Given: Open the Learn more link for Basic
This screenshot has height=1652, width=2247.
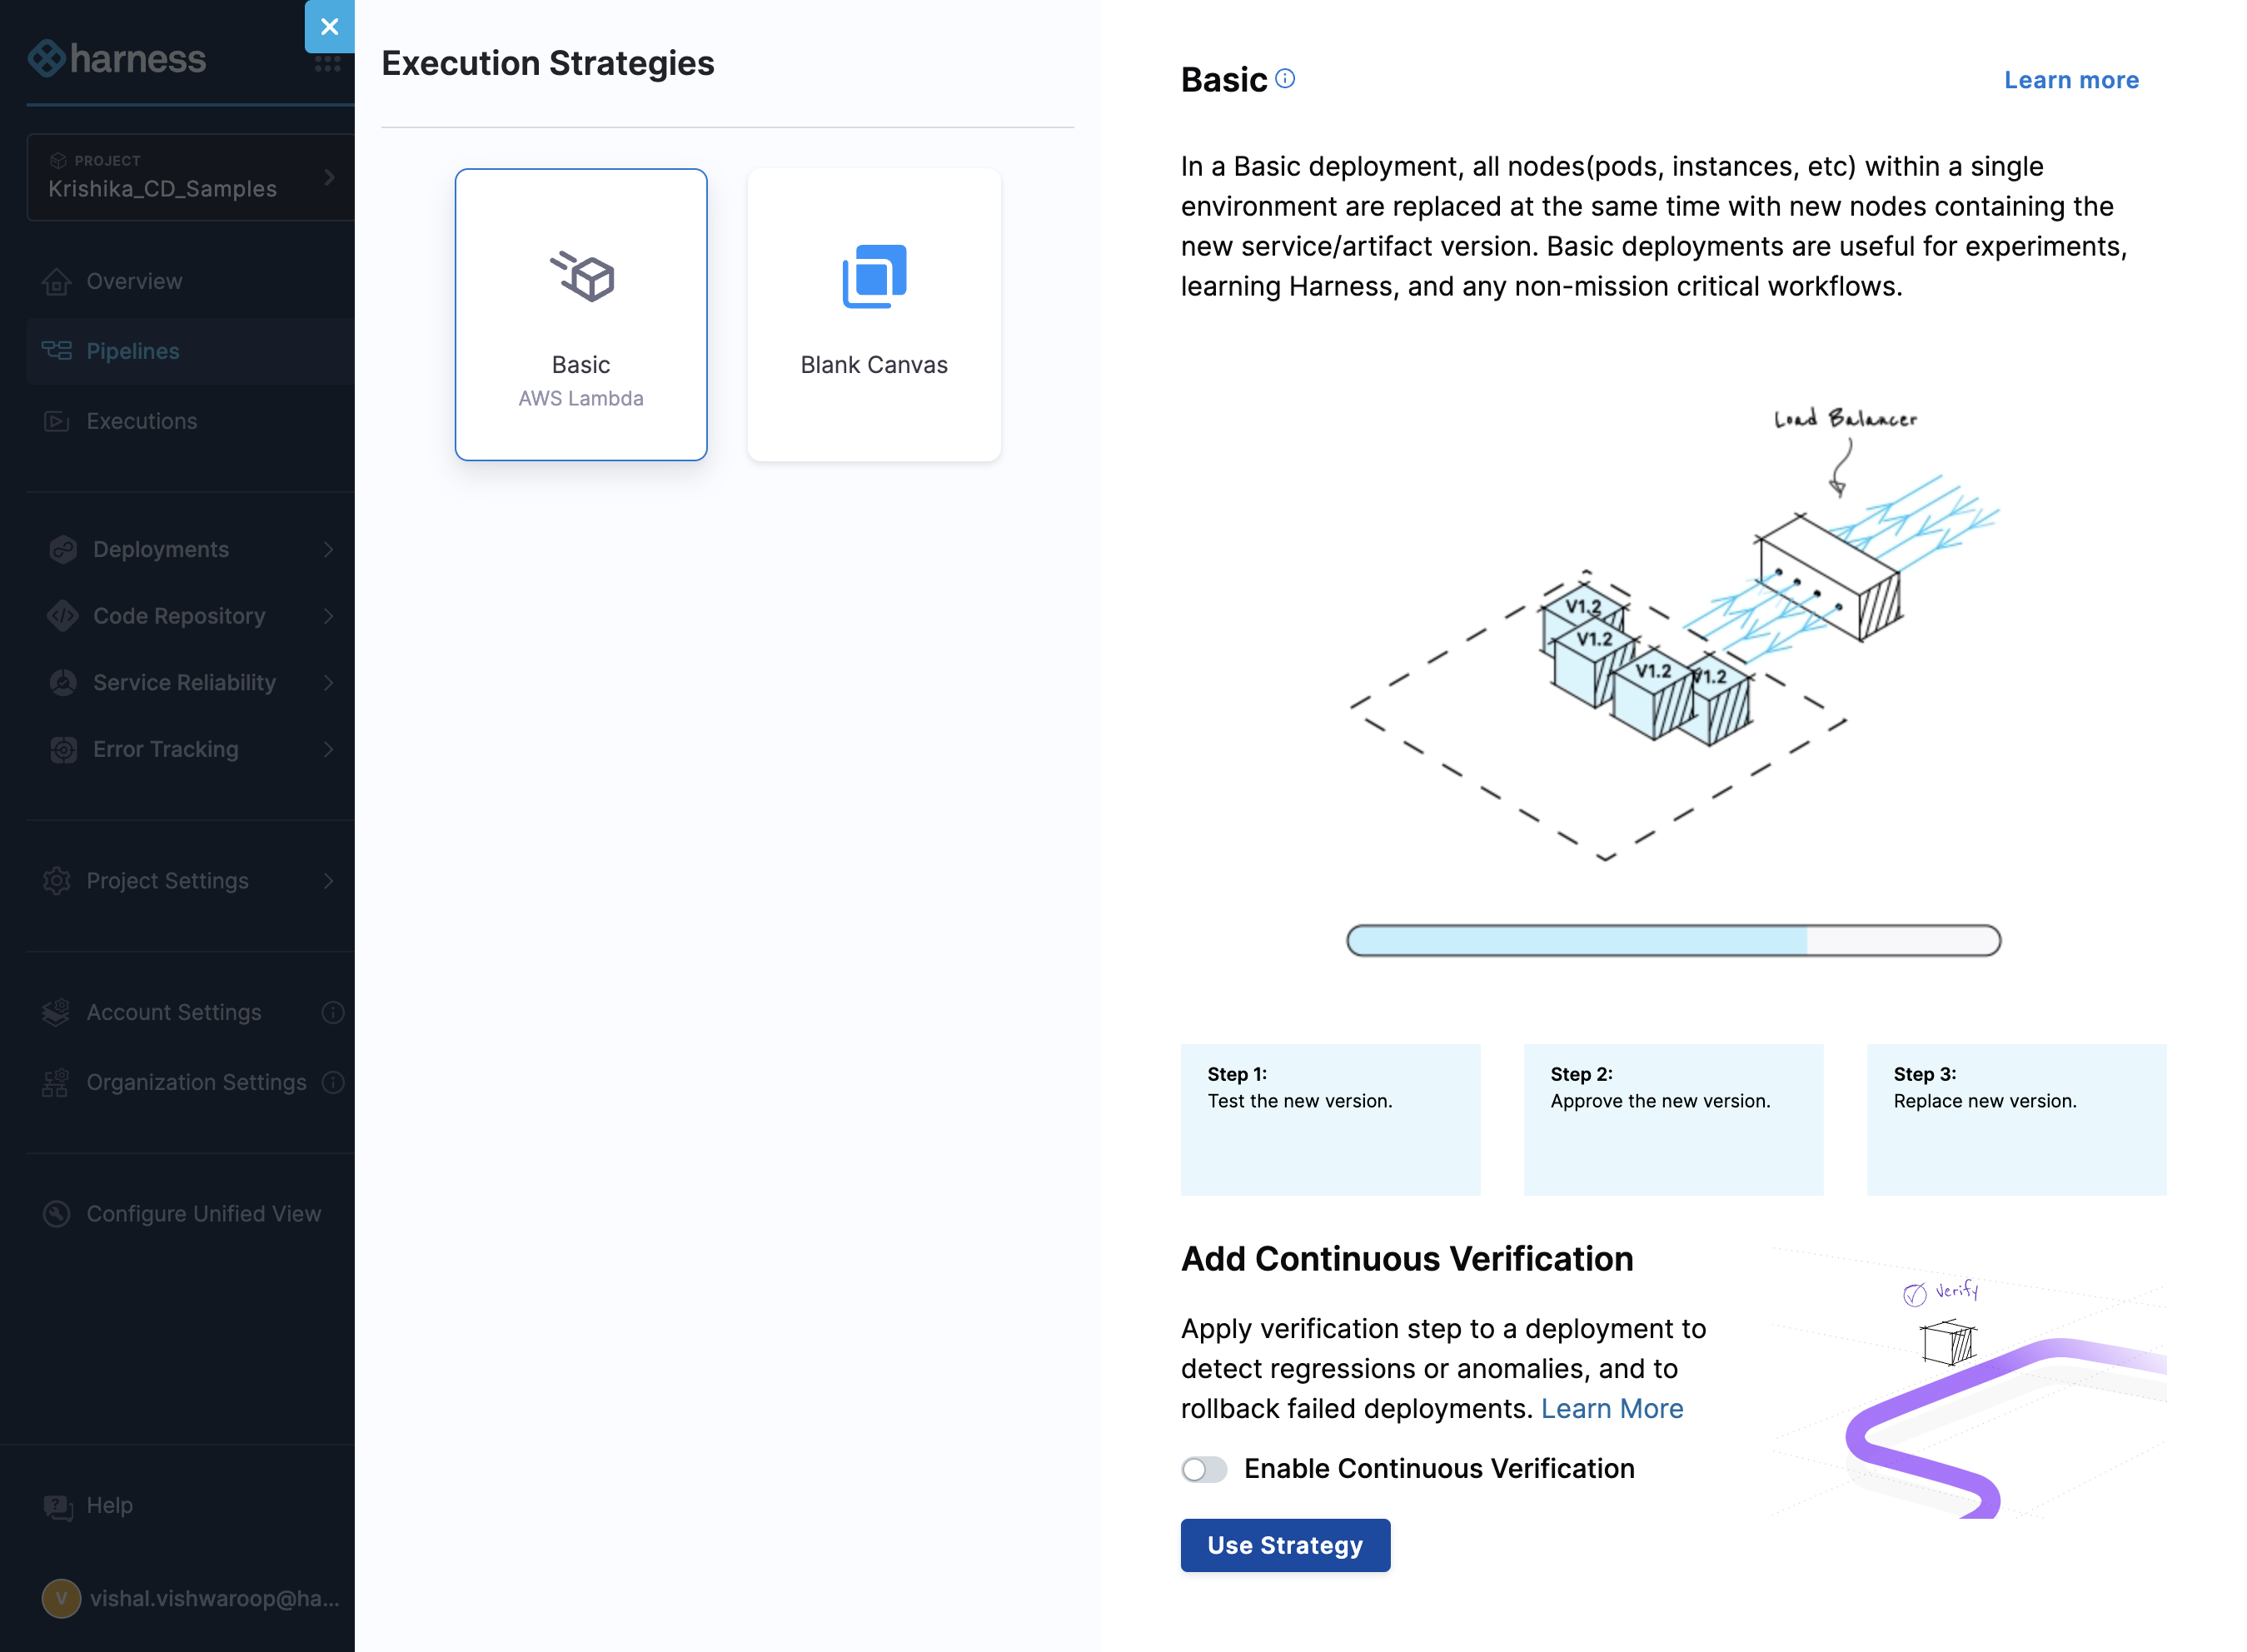Looking at the screenshot, I should point(2071,80).
